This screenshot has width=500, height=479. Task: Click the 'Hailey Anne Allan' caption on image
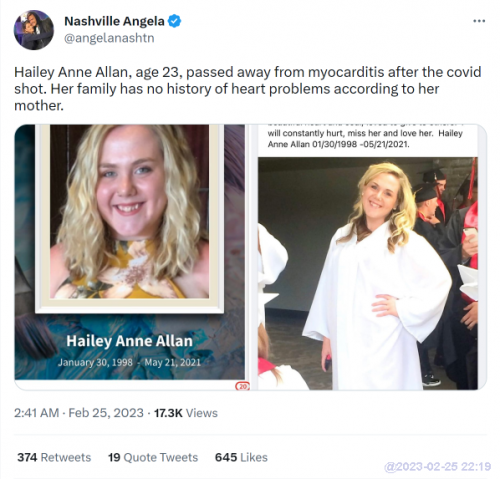click(129, 341)
